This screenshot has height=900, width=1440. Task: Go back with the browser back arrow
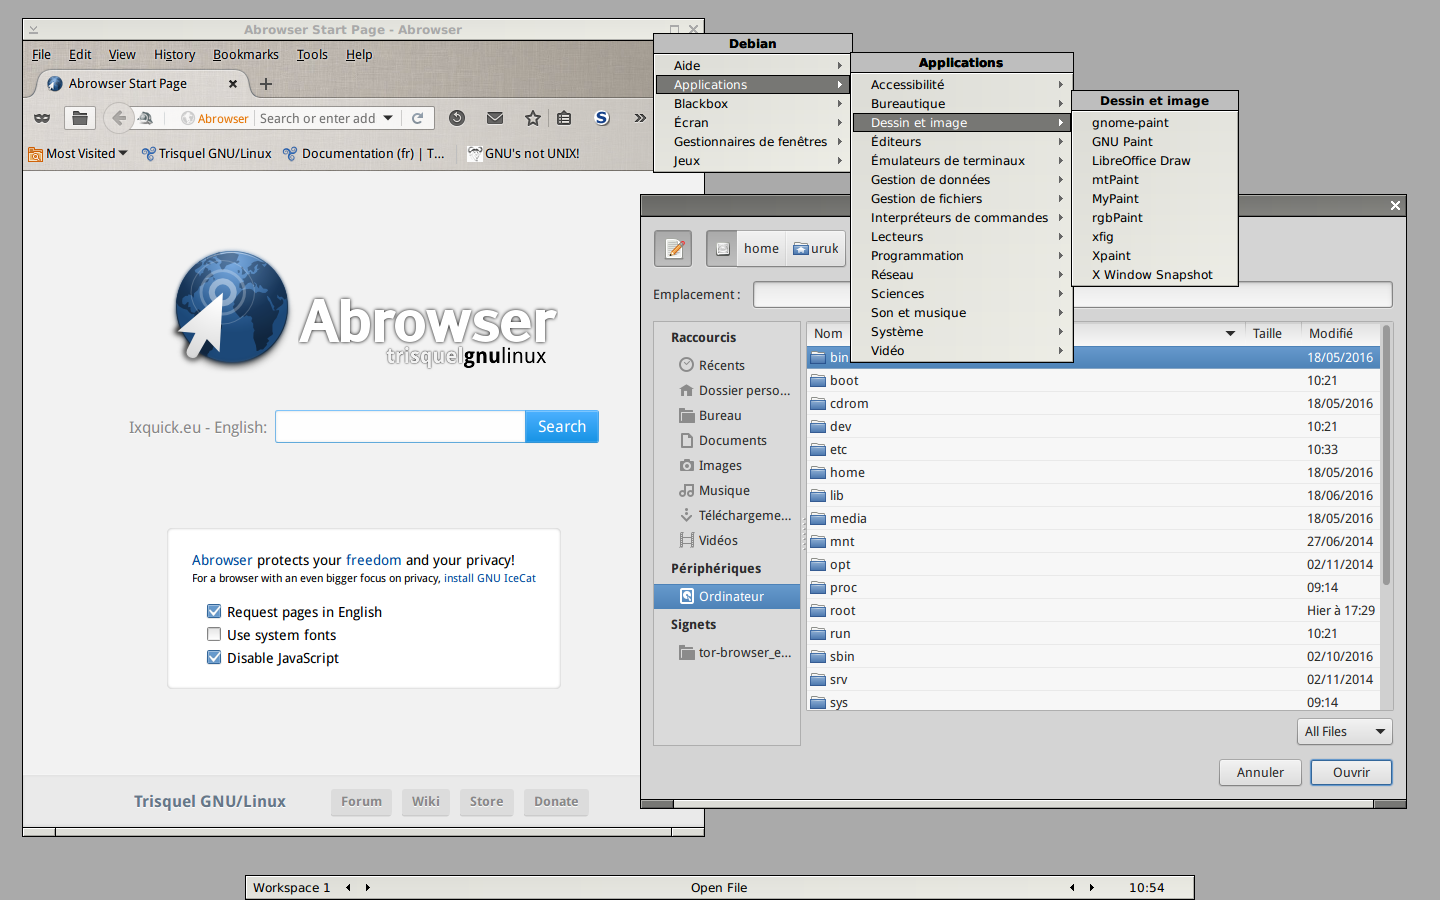pos(119,118)
